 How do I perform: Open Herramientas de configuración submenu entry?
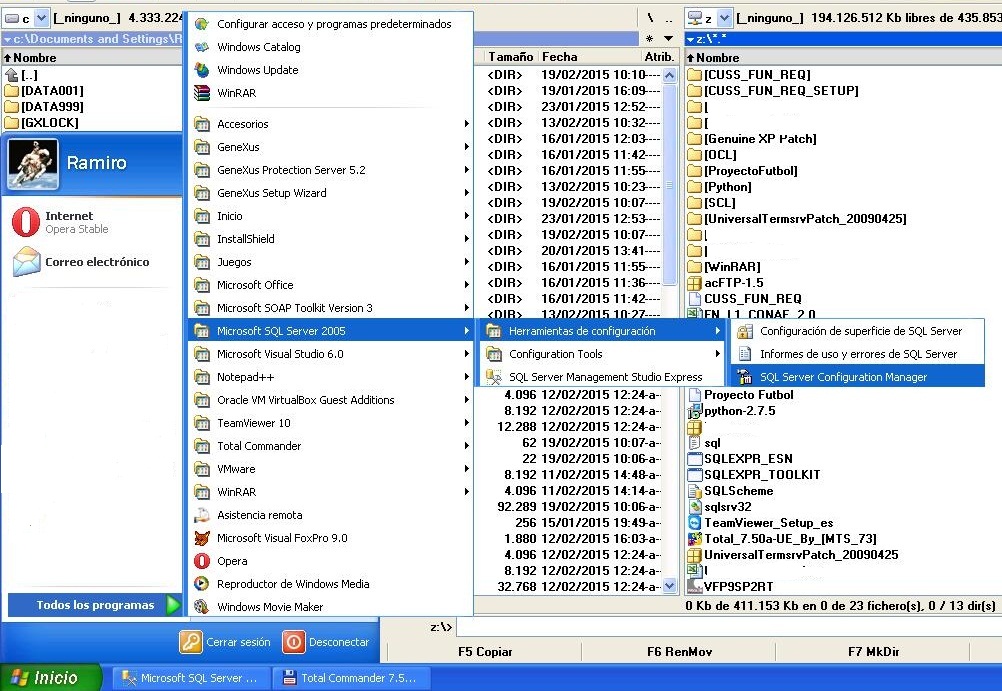(602, 331)
